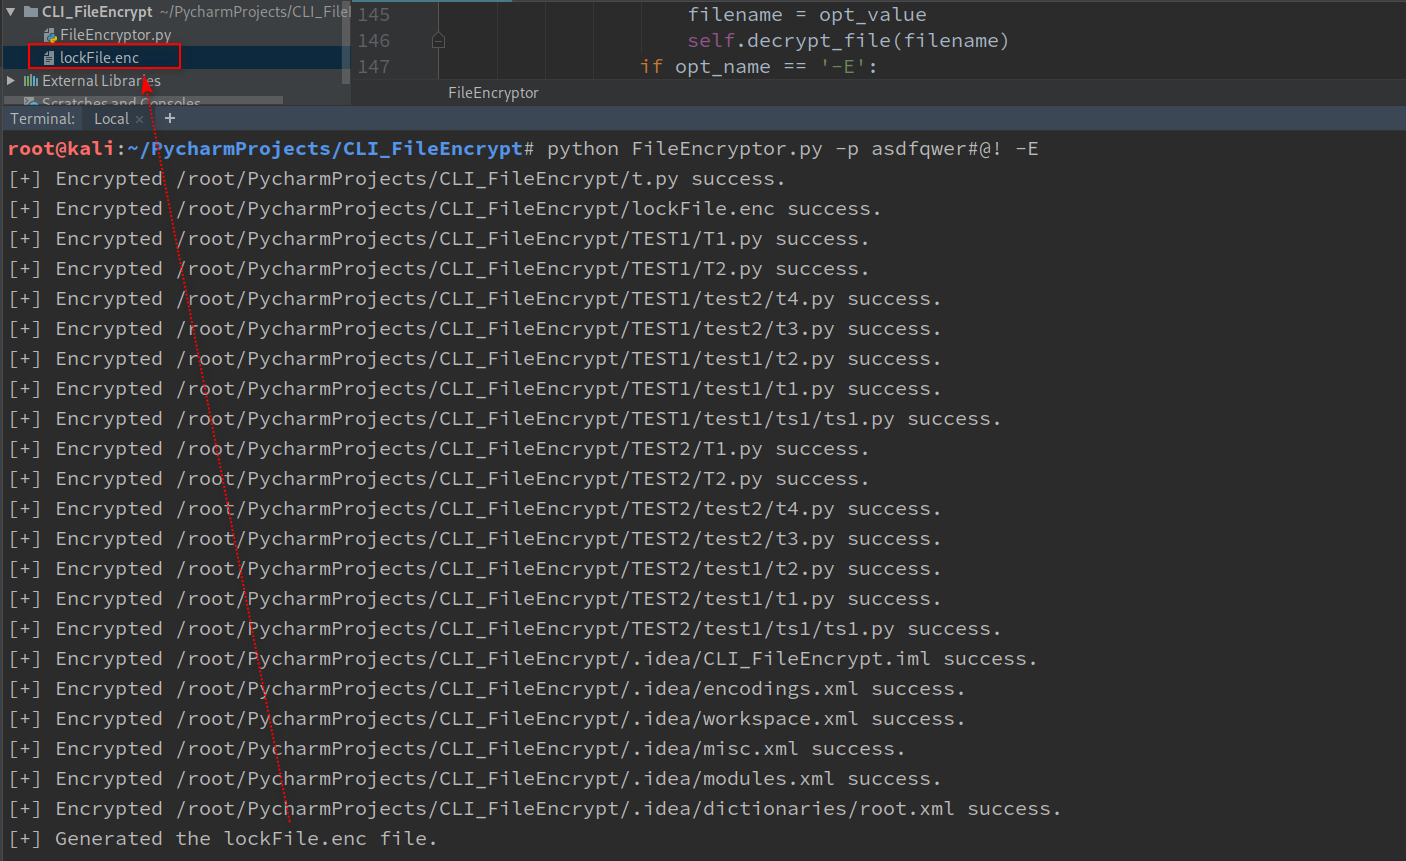This screenshot has width=1406, height=861.
Task: Collapse the code fold marker at line 146
Action: click(438, 41)
